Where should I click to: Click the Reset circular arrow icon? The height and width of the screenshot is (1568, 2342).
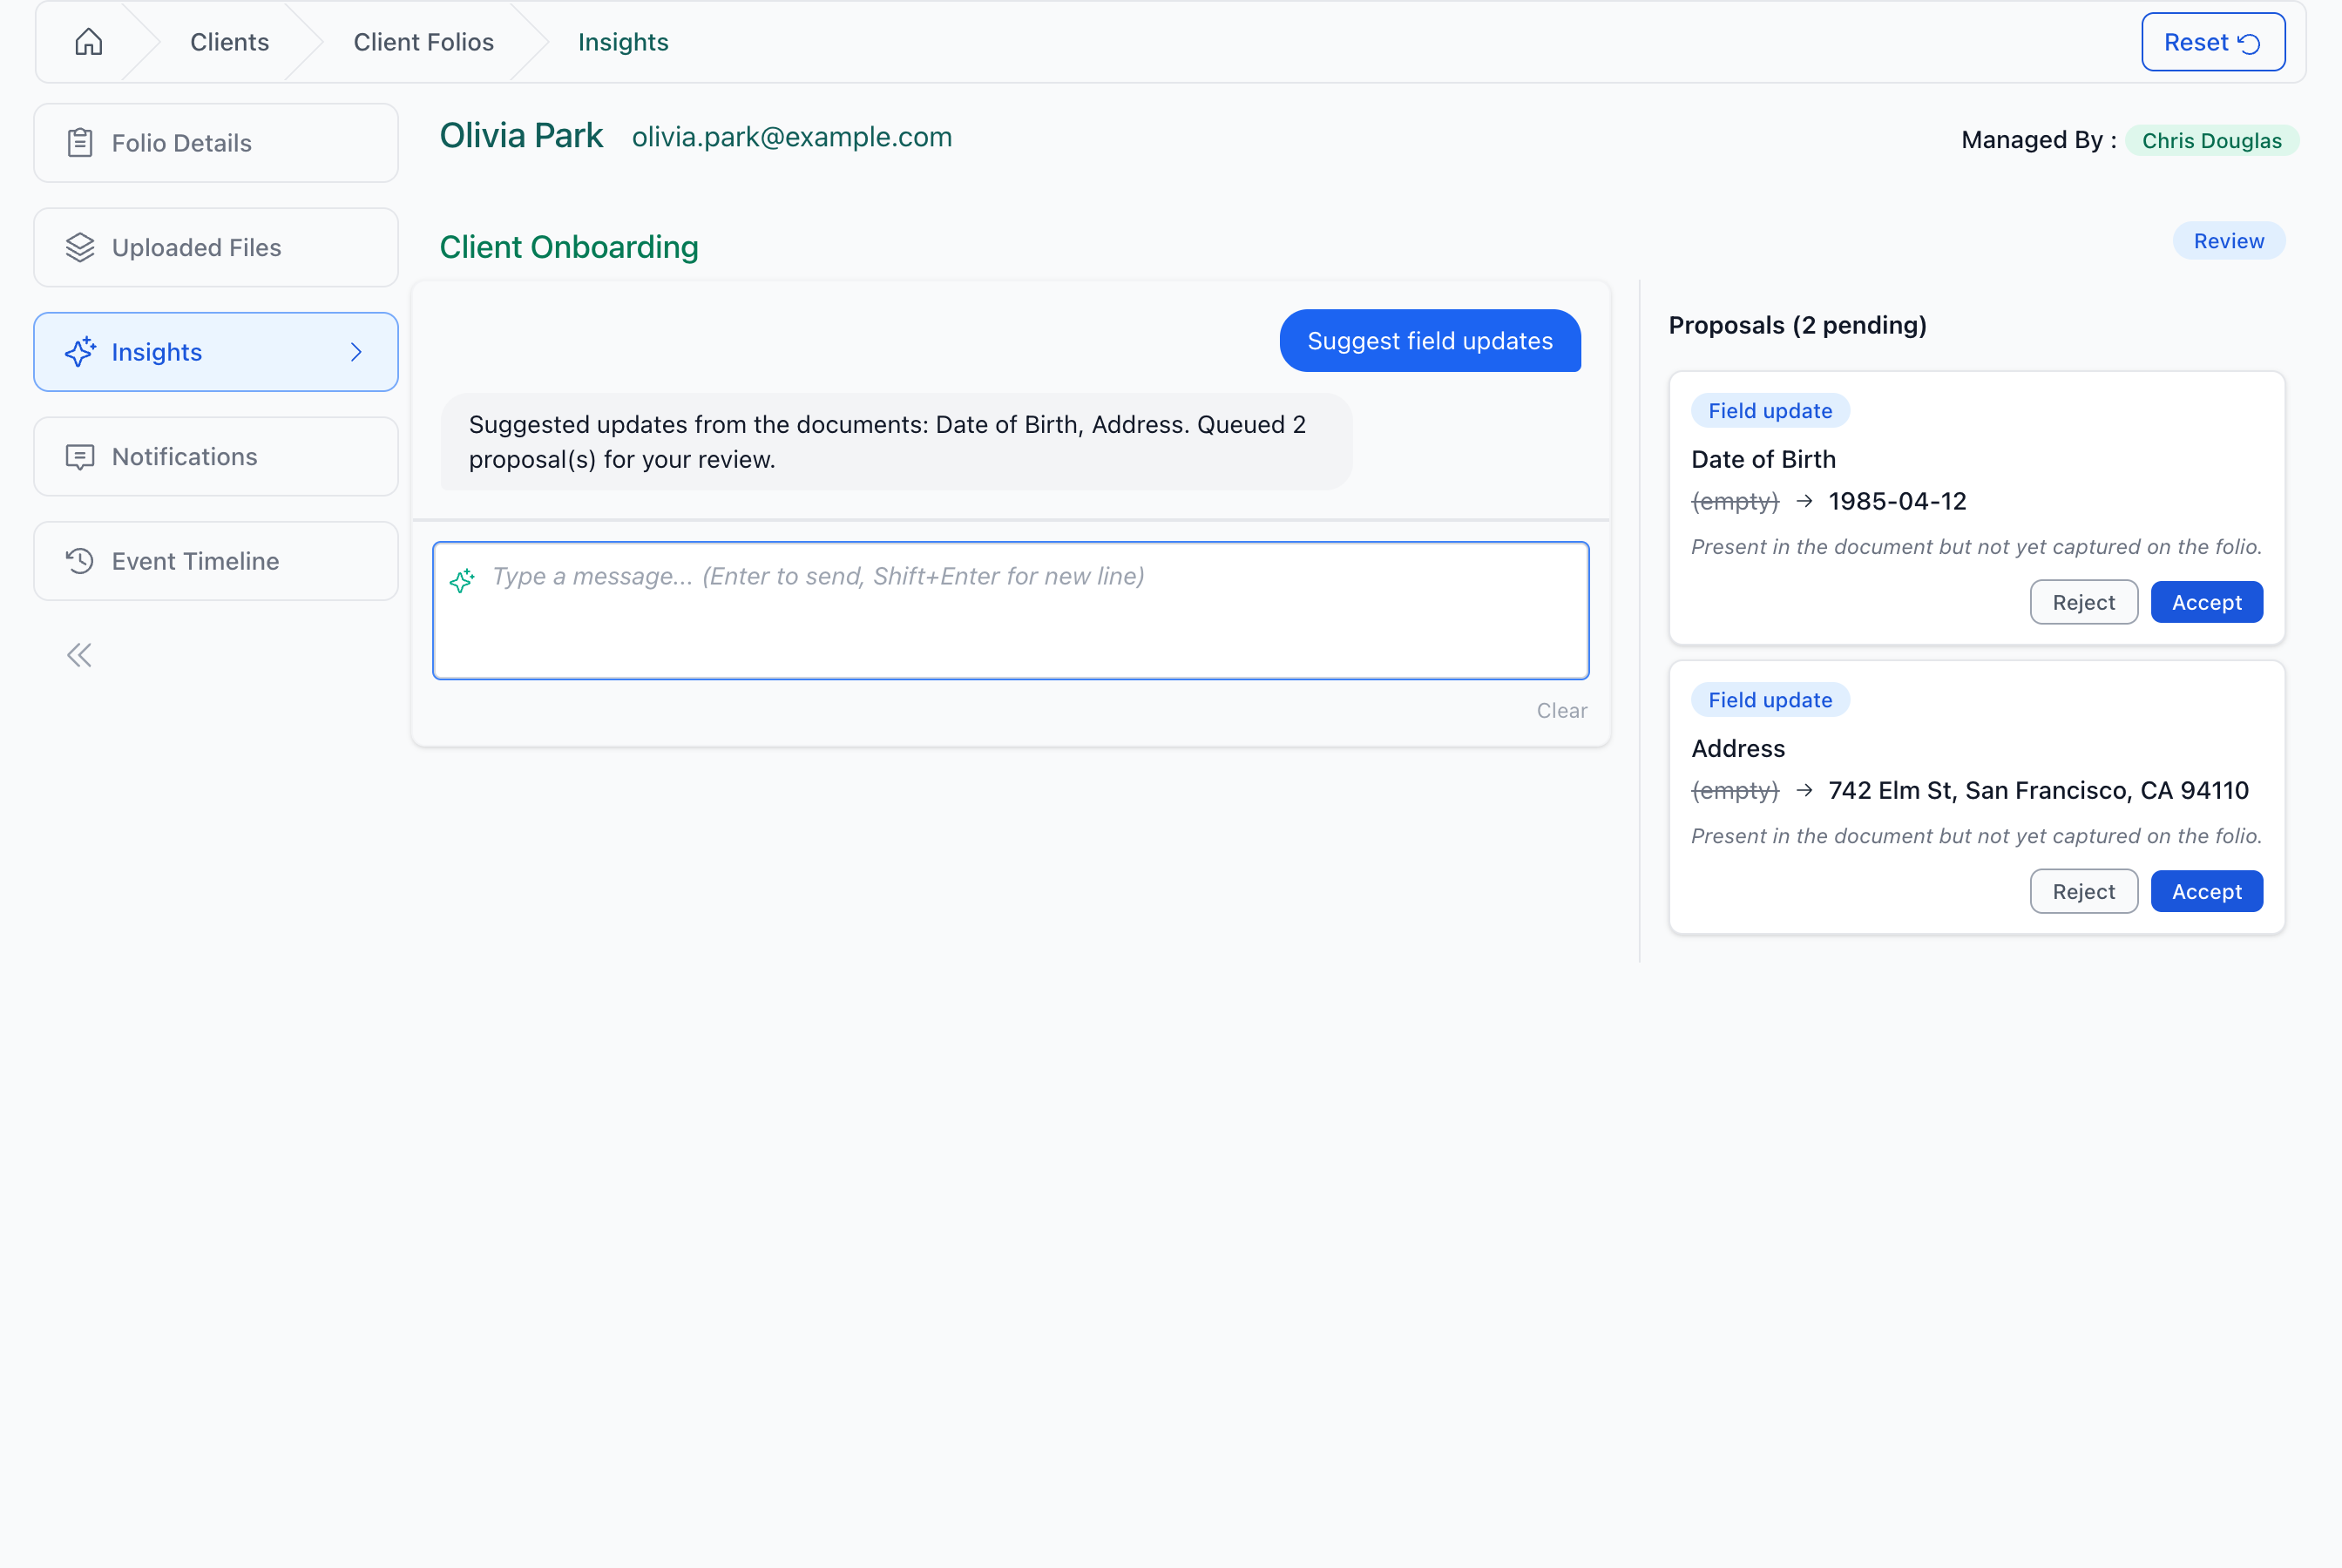2249,43
